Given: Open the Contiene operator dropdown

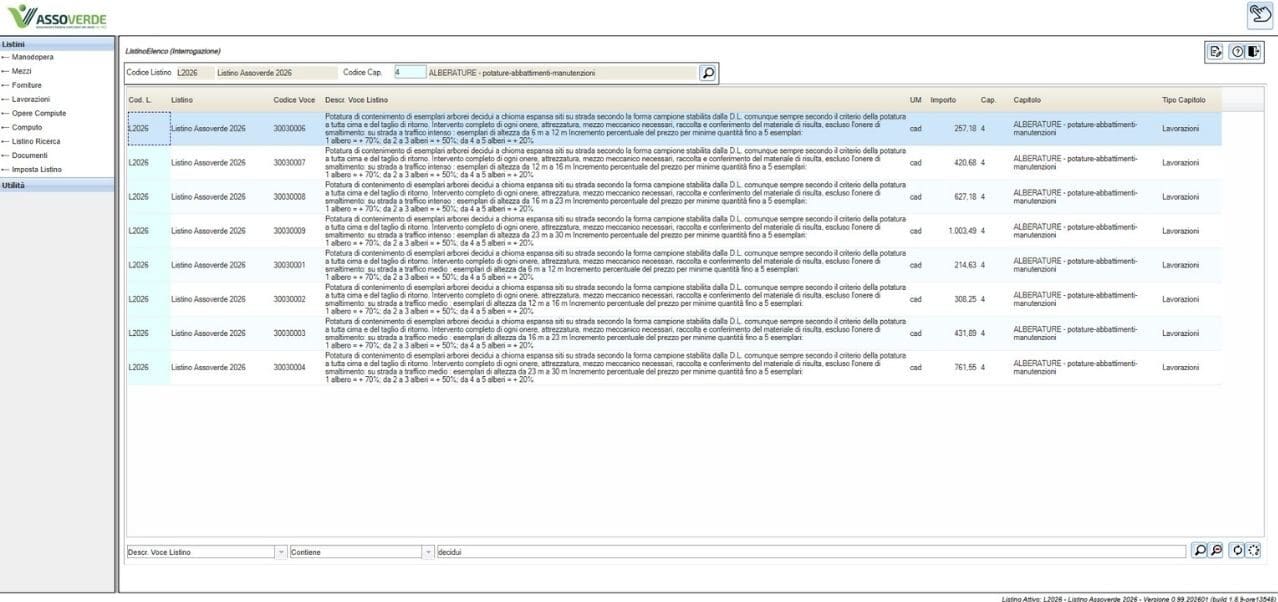Looking at the screenshot, I should point(429,552).
